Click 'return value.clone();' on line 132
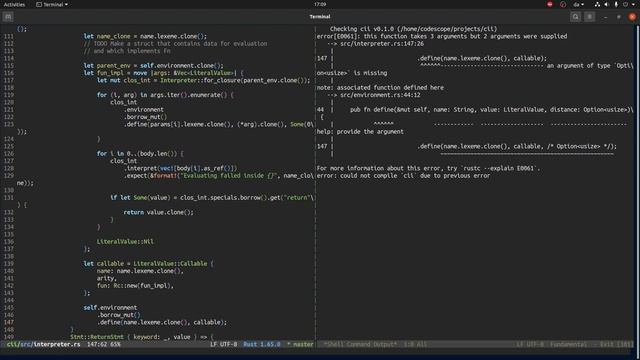 click(158, 212)
